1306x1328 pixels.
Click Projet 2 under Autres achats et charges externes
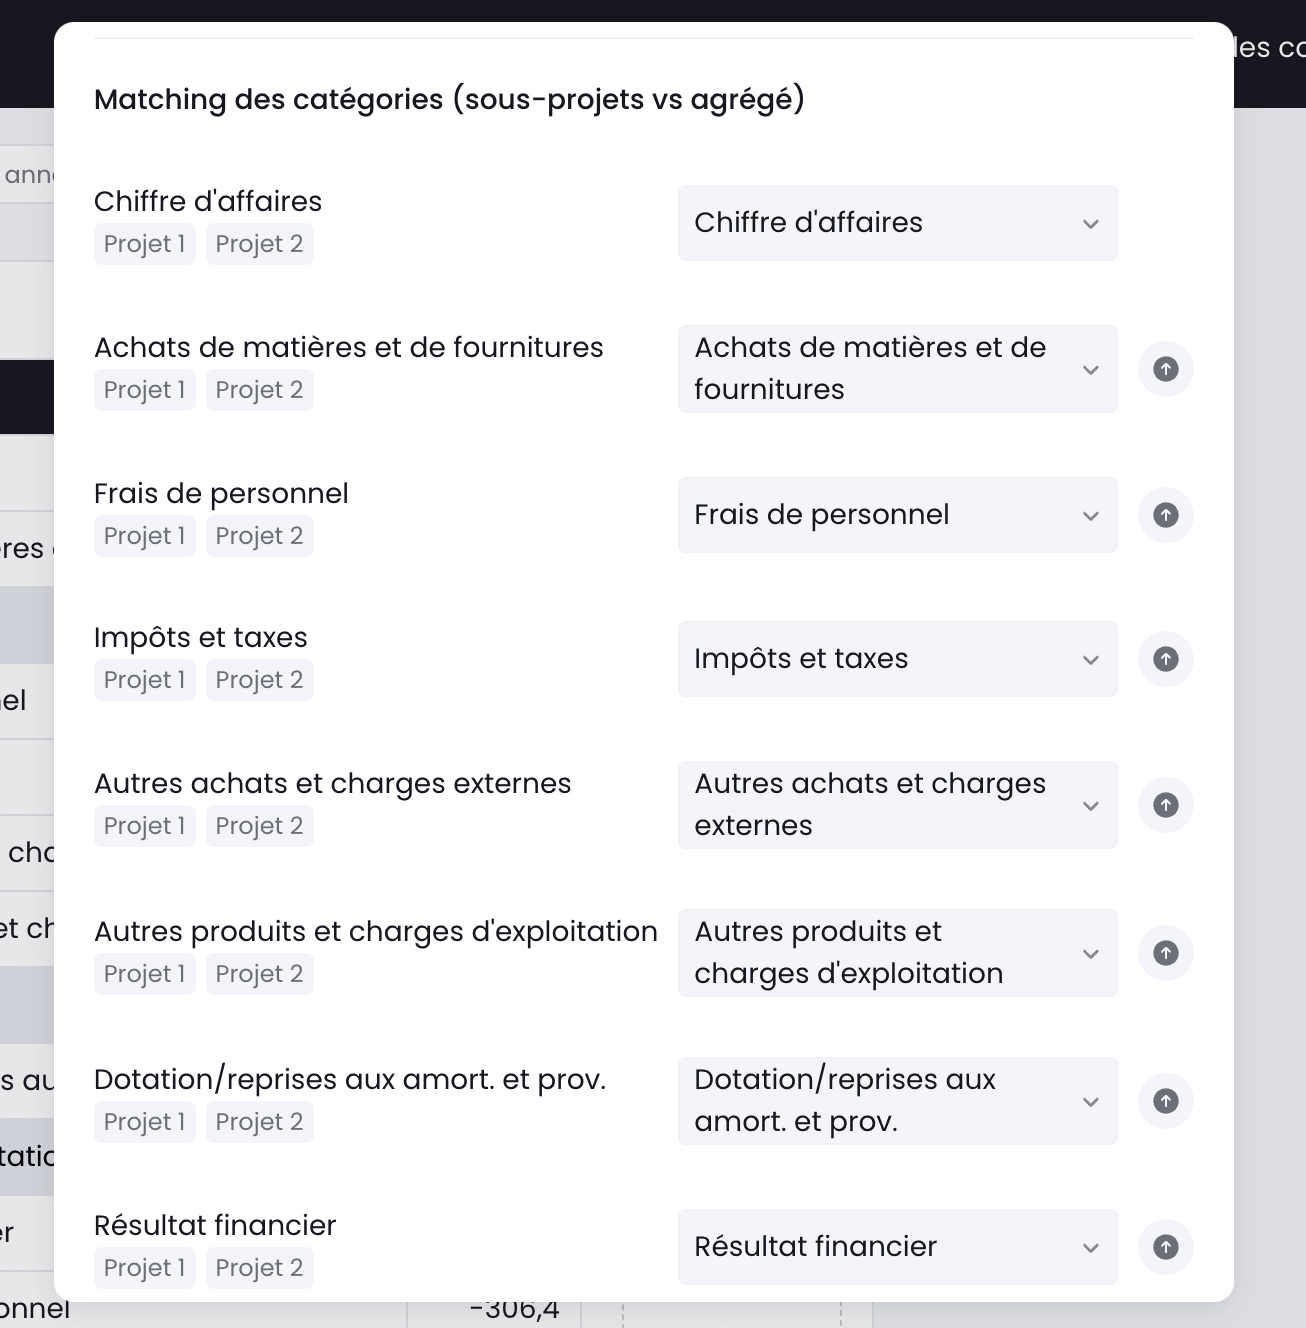pyautogui.click(x=260, y=826)
